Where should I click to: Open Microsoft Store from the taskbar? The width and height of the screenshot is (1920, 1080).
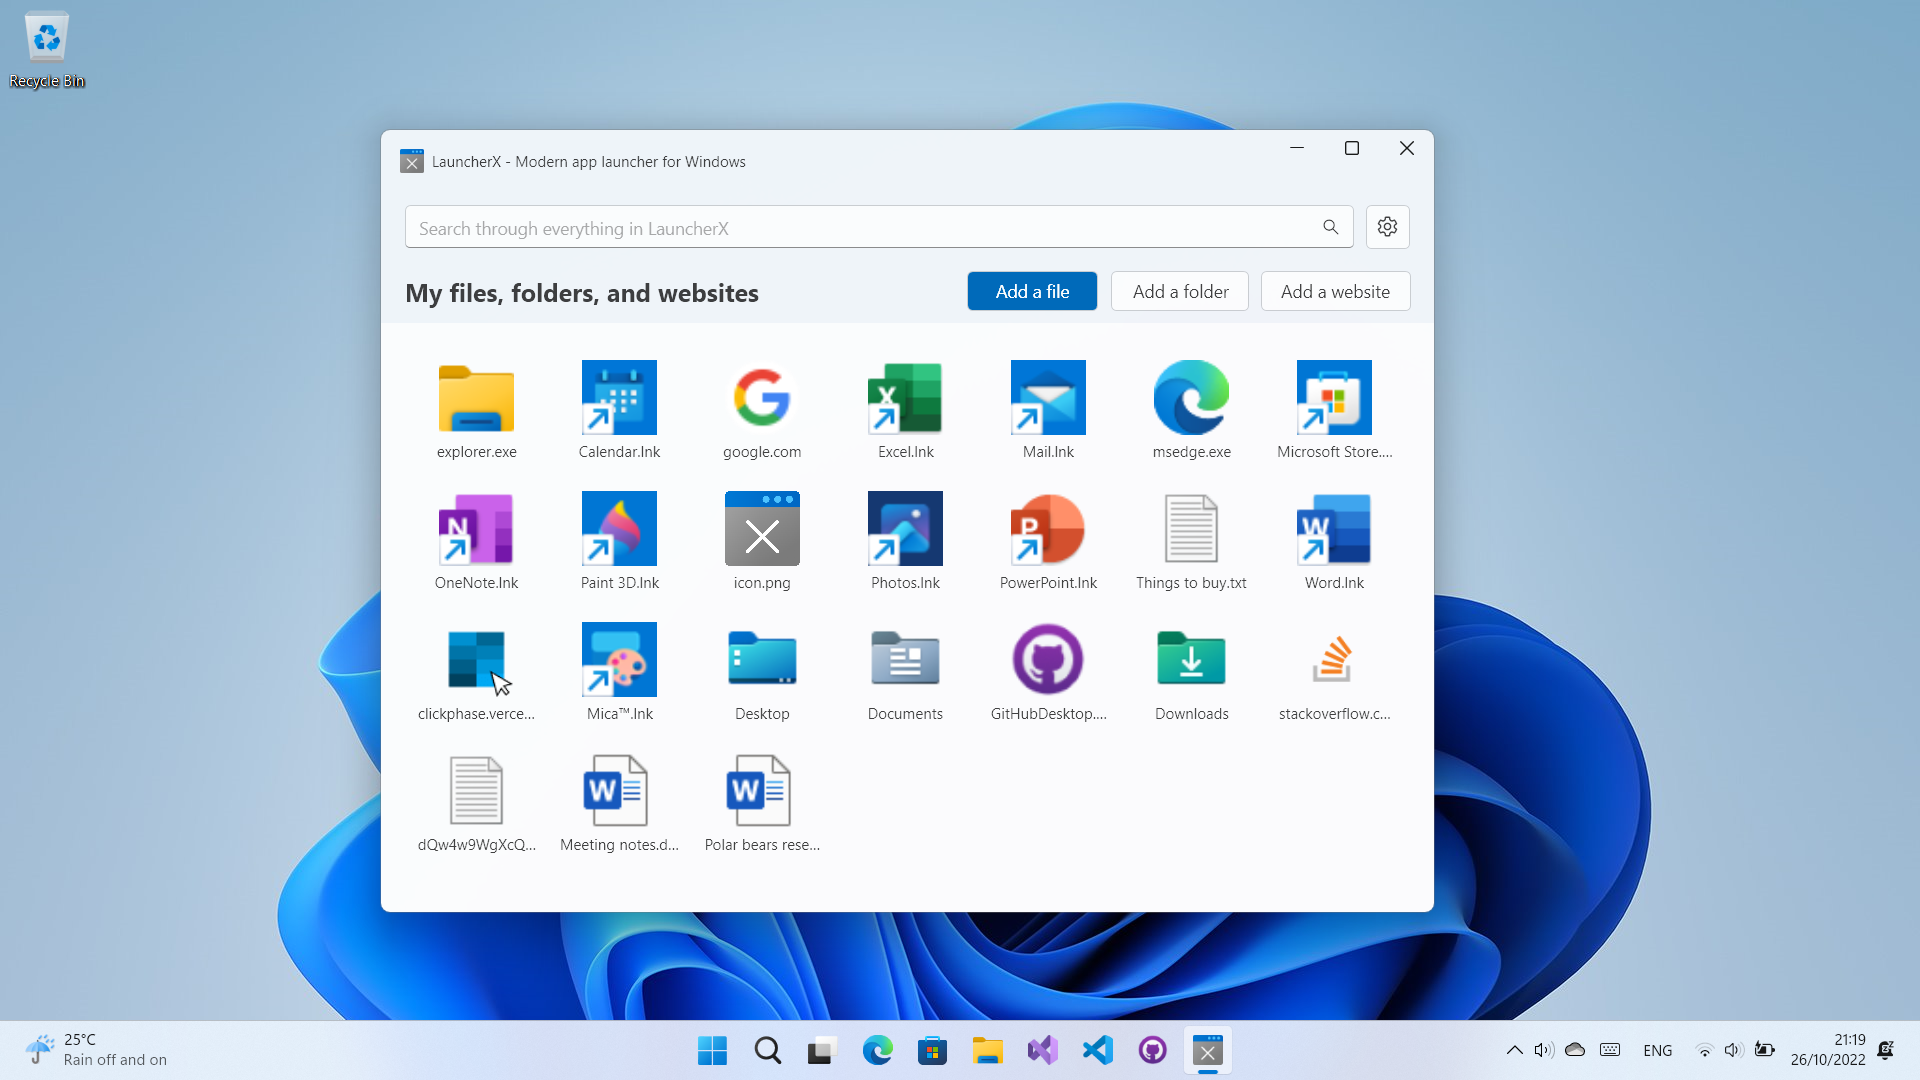click(932, 1050)
